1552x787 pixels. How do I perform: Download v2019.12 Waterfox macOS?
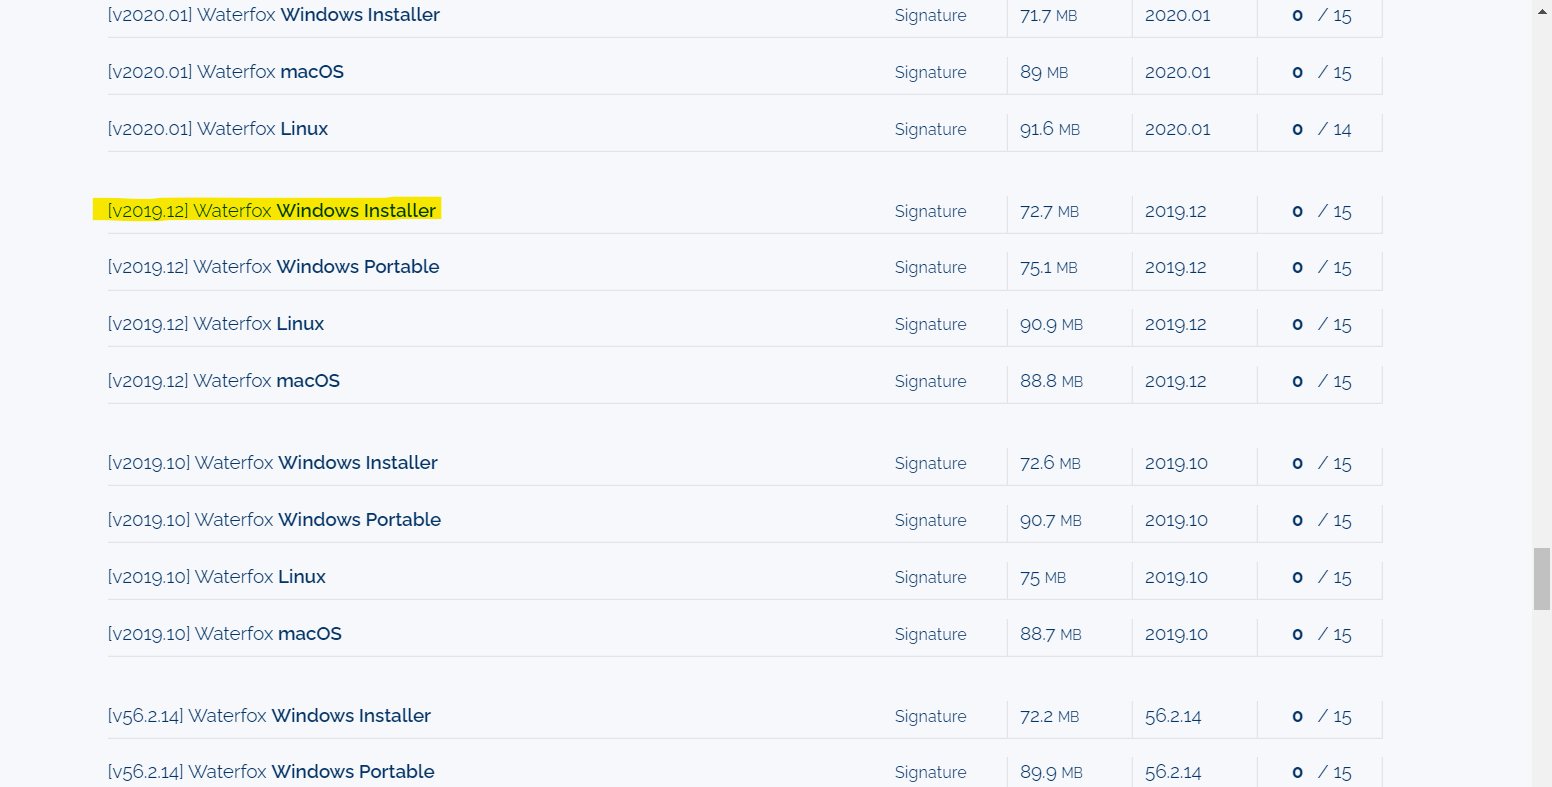(x=223, y=381)
